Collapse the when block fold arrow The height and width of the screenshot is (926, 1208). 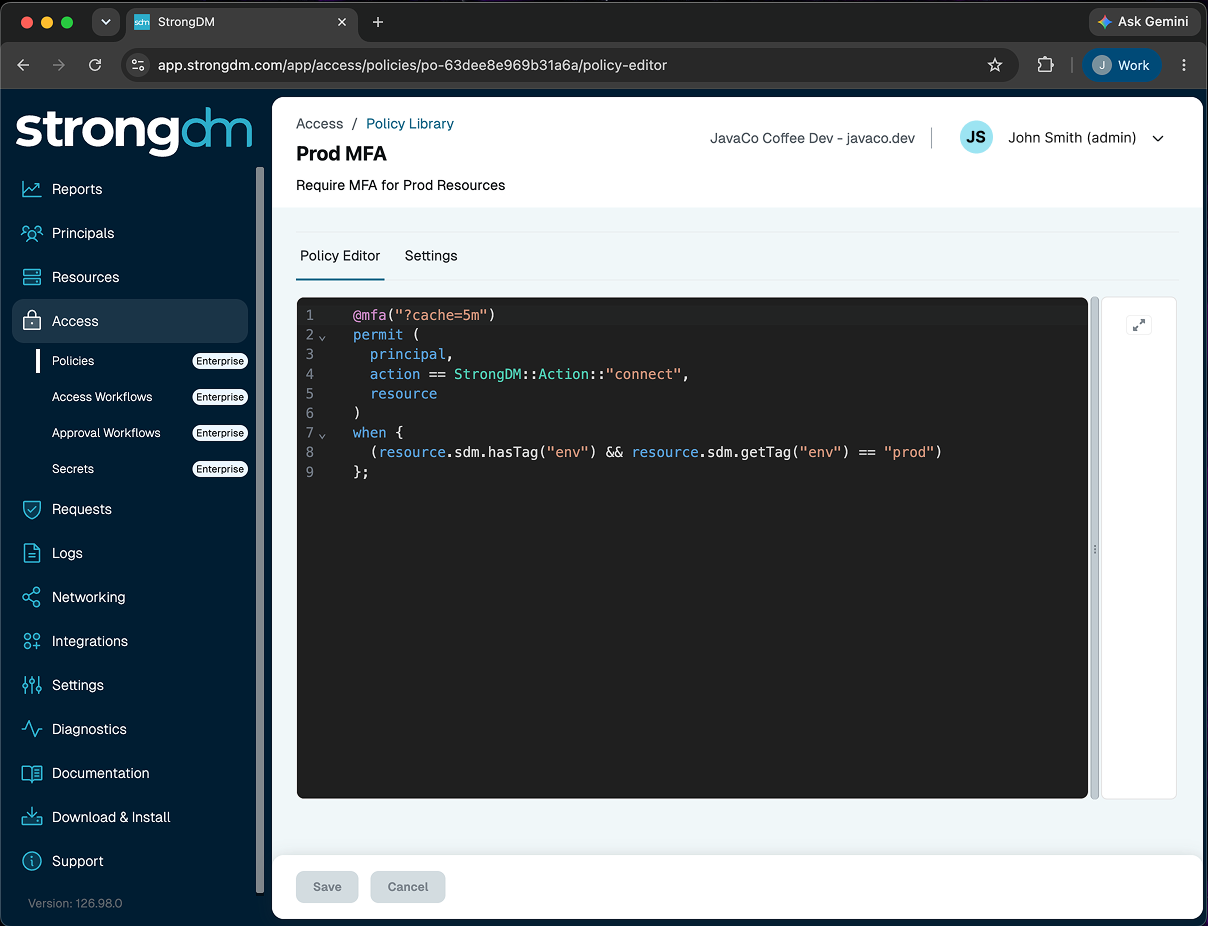(322, 435)
